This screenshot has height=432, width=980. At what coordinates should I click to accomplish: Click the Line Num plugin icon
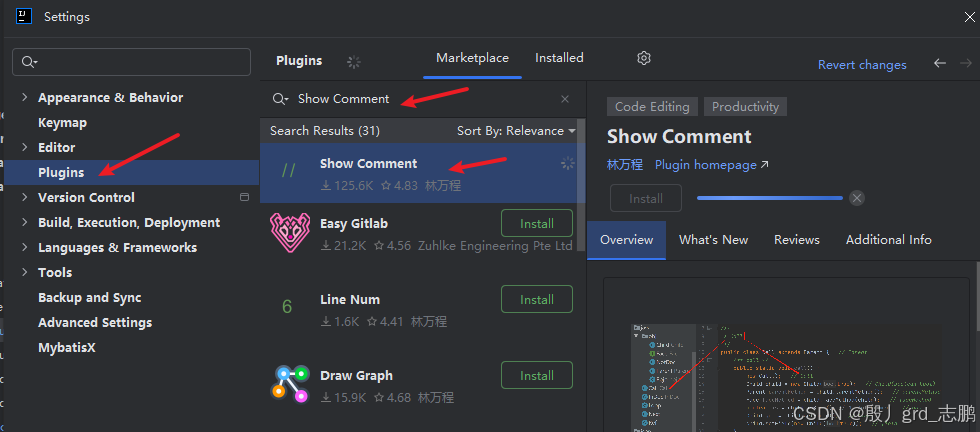[x=287, y=307]
